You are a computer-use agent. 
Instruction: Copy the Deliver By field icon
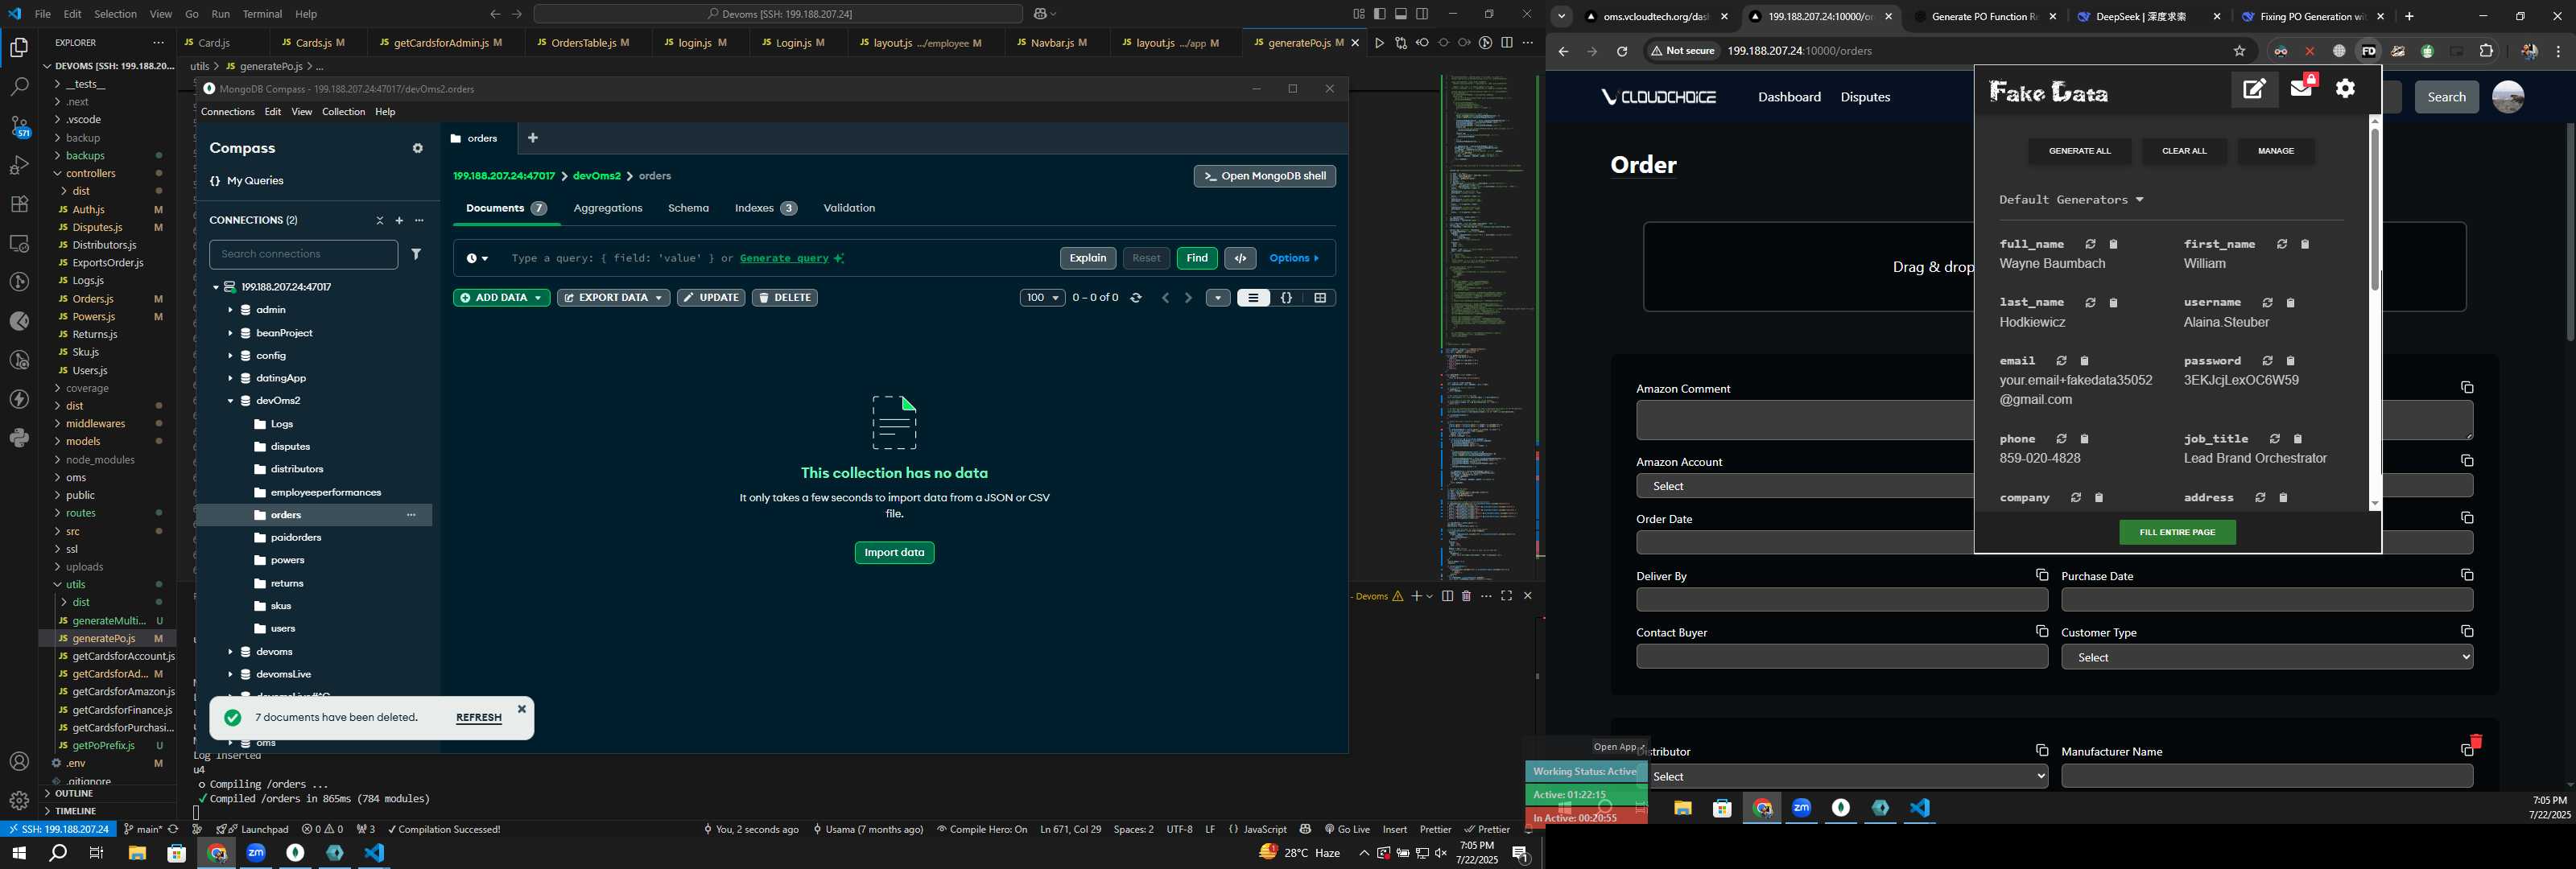2041,575
